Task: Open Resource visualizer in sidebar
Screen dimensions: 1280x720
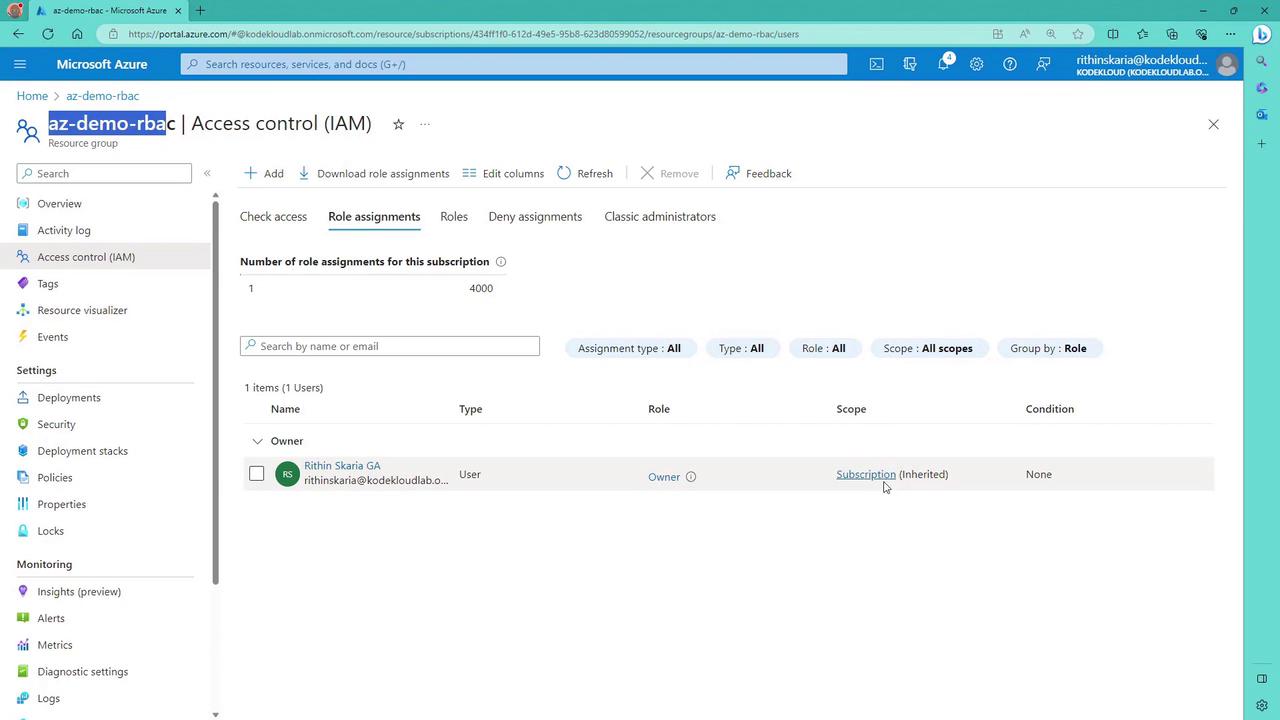Action: (82, 310)
